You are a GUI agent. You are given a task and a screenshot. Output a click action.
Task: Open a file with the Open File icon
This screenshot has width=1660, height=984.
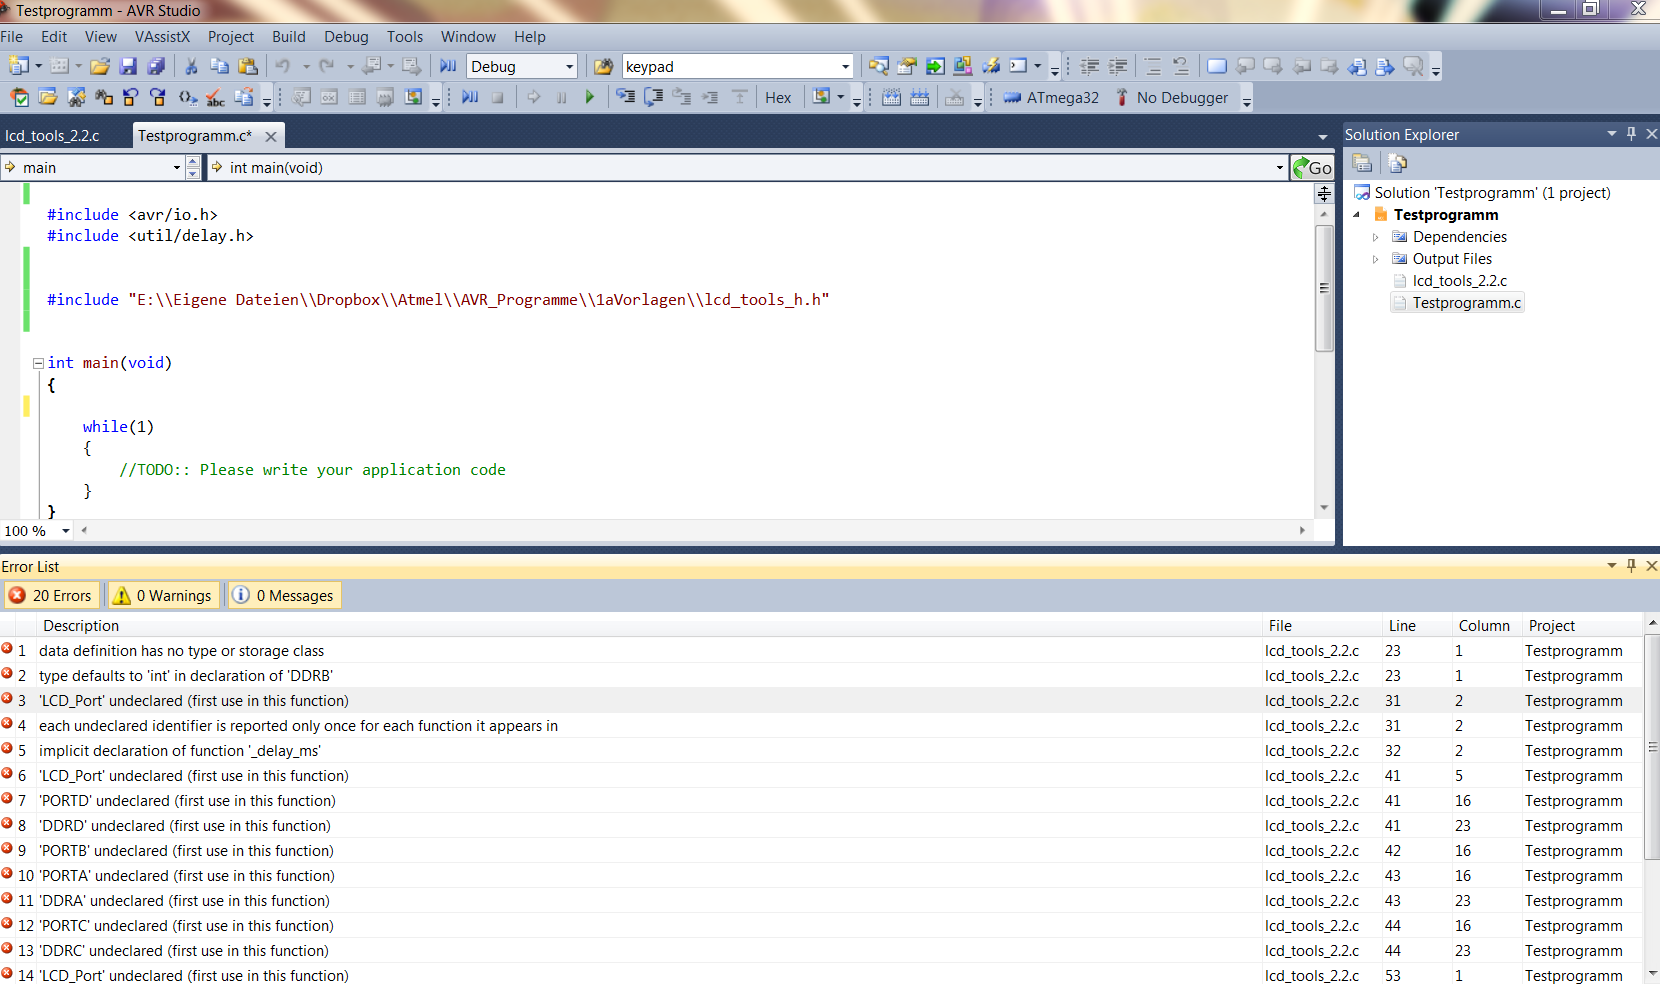tap(99, 66)
